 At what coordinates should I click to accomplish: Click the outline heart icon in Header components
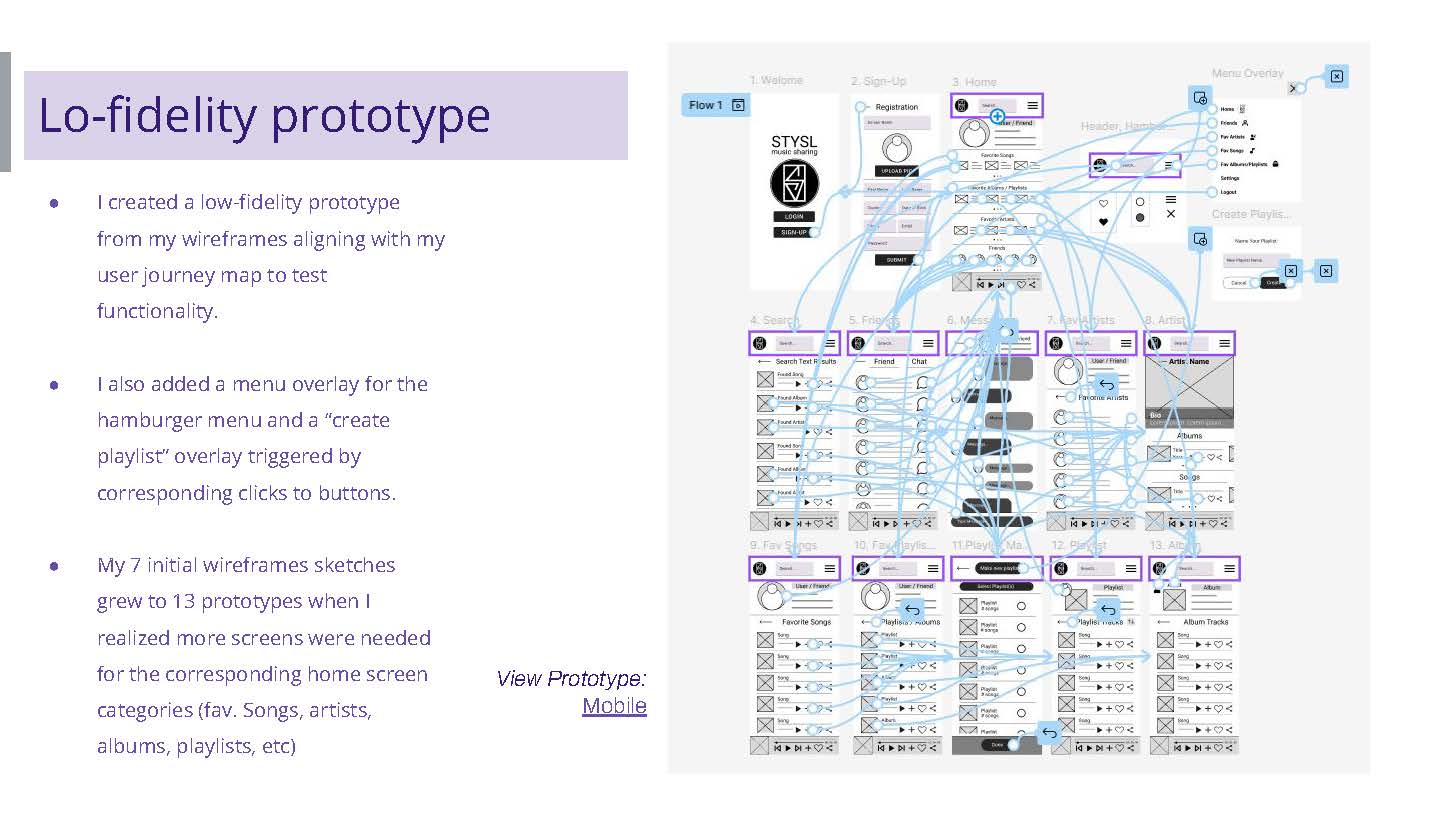point(1103,204)
